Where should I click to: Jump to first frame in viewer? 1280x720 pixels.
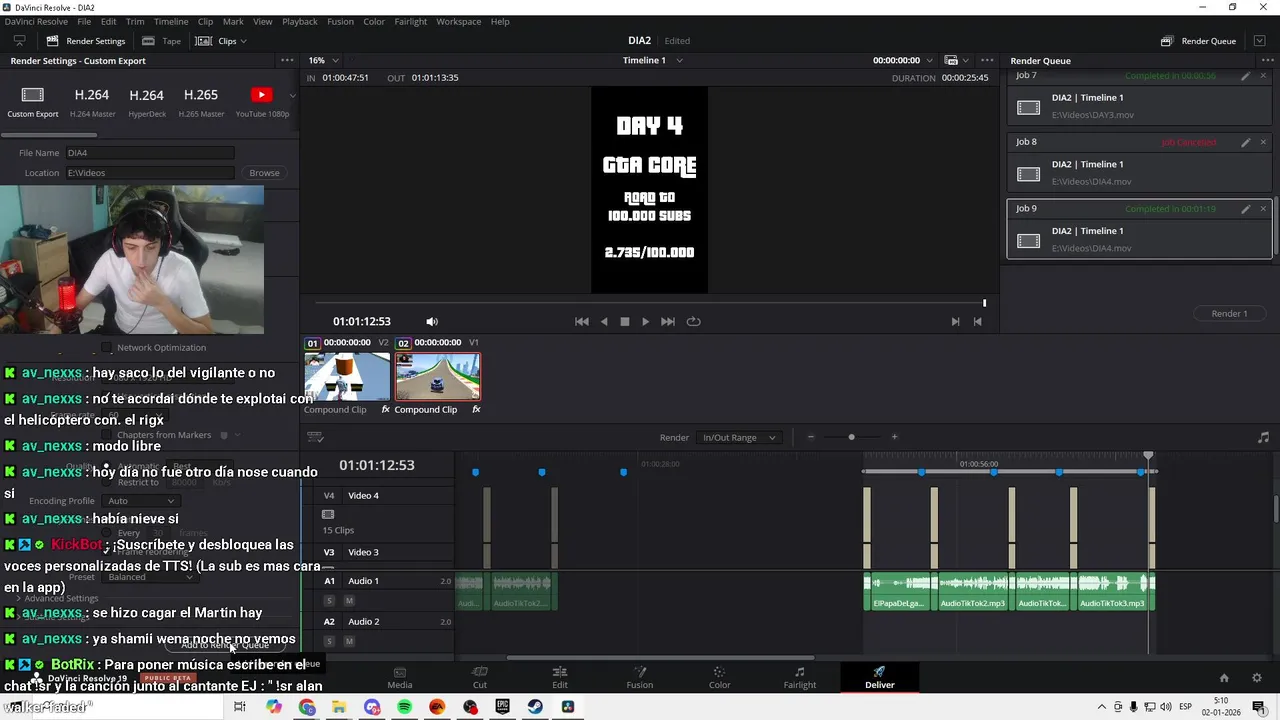pyautogui.click(x=582, y=322)
